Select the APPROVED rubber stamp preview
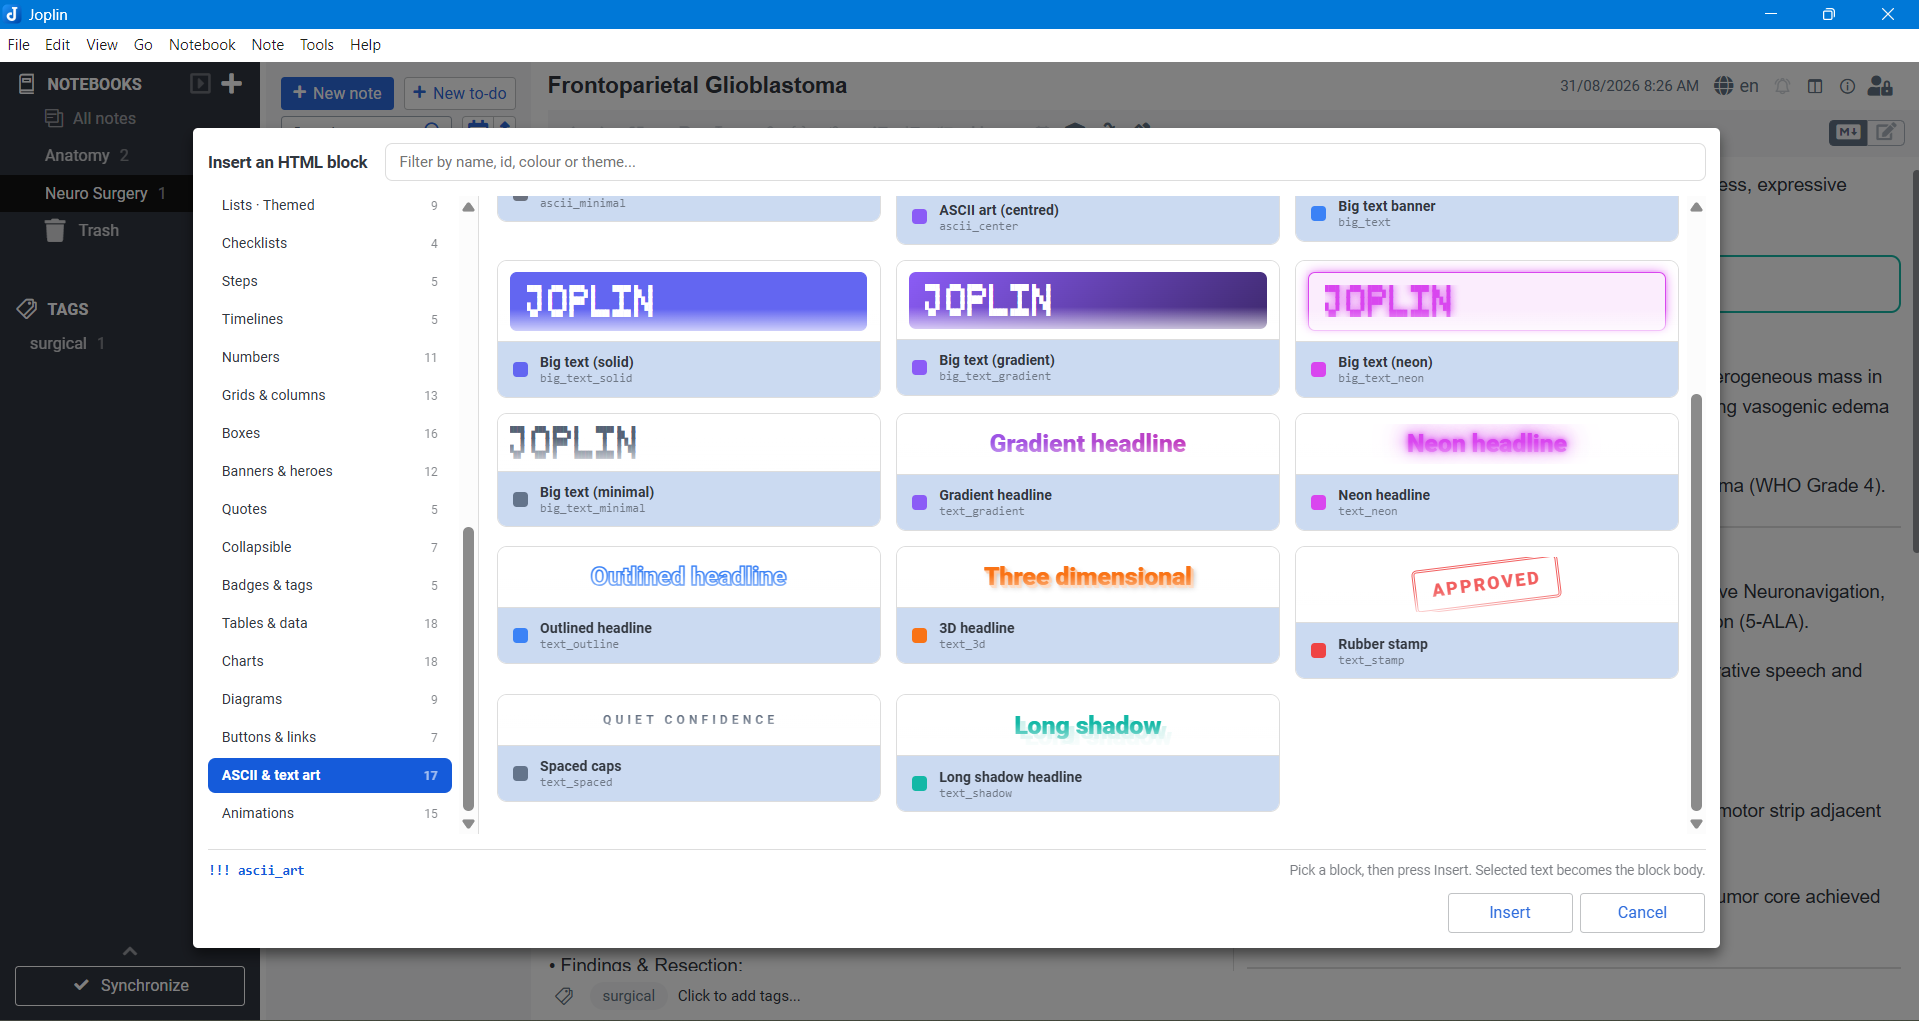Screen dimensions: 1919x1021 [1486, 584]
